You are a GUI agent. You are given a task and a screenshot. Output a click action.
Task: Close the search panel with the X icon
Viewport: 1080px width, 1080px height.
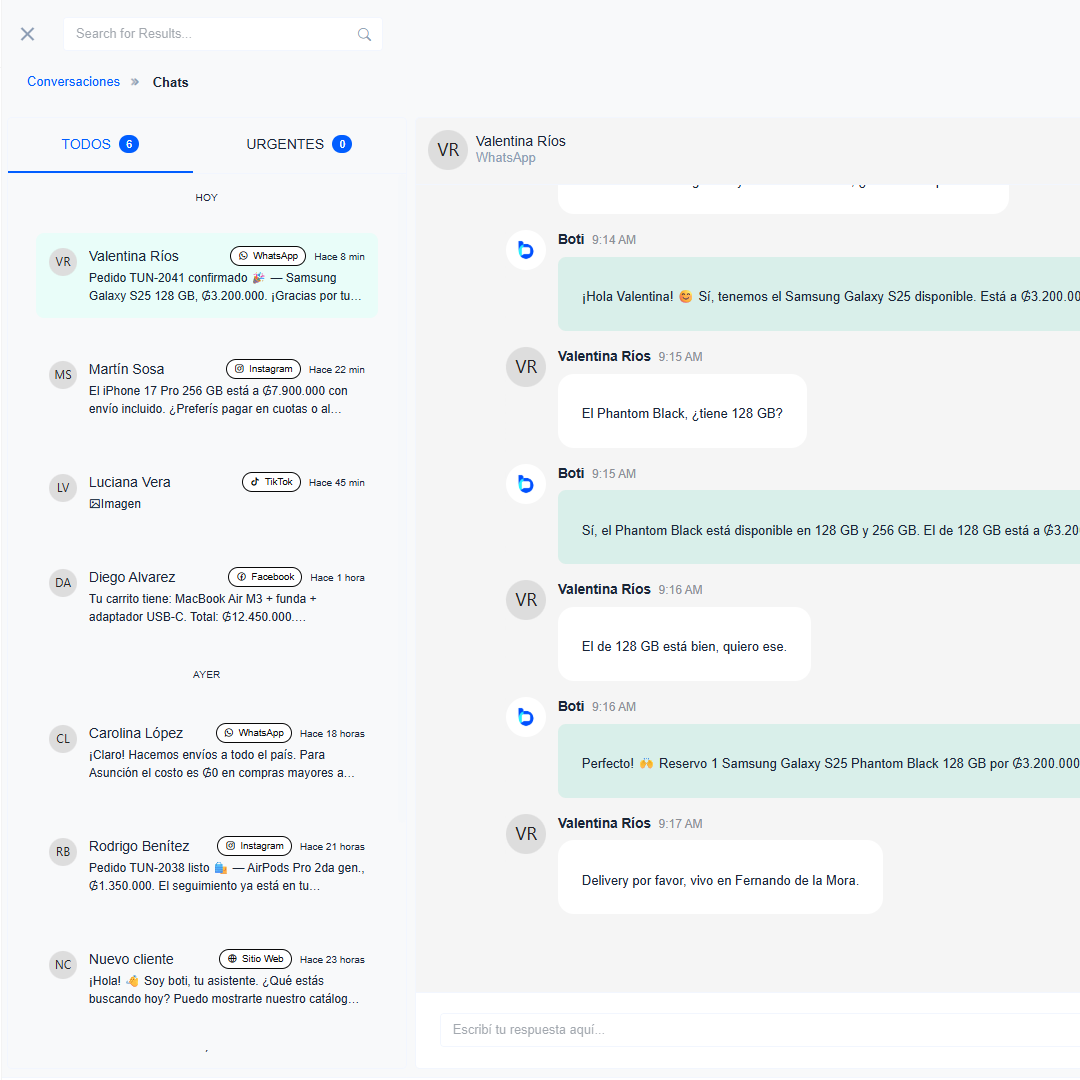click(28, 34)
